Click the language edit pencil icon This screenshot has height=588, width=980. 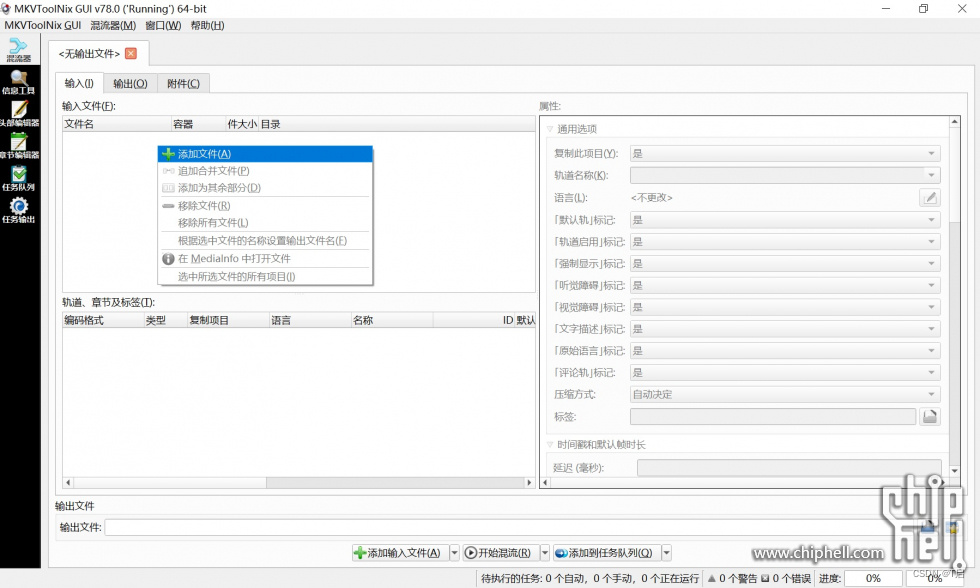tap(929, 197)
